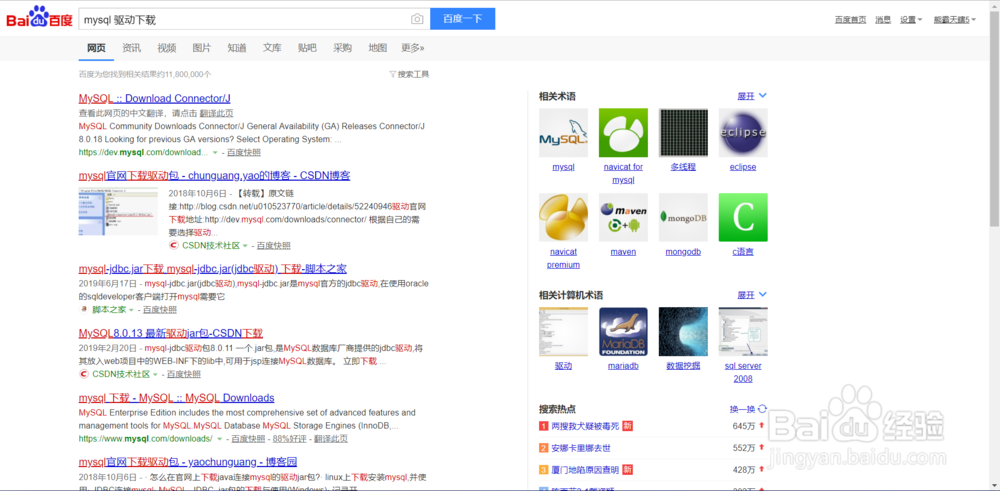The height and width of the screenshot is (491, 1000).
Task: Open the navicat for mysql text link
Action: [x=623, y=173]
